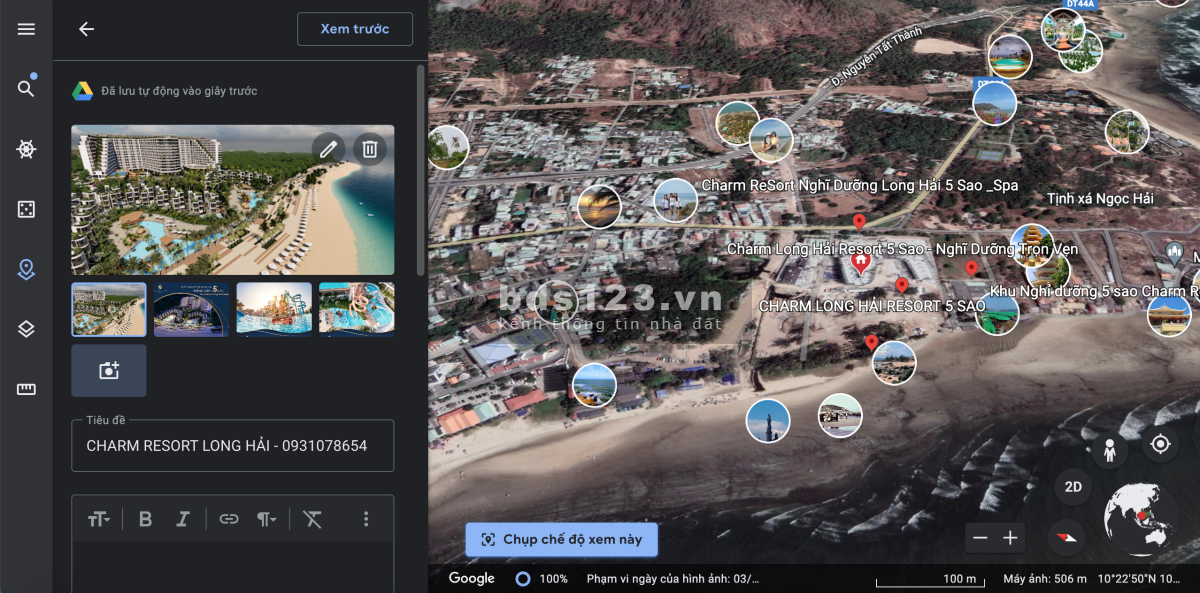Screen dimensions: 1200x593
Task: Click the Google logo on the map
Action: pos(472,578)
